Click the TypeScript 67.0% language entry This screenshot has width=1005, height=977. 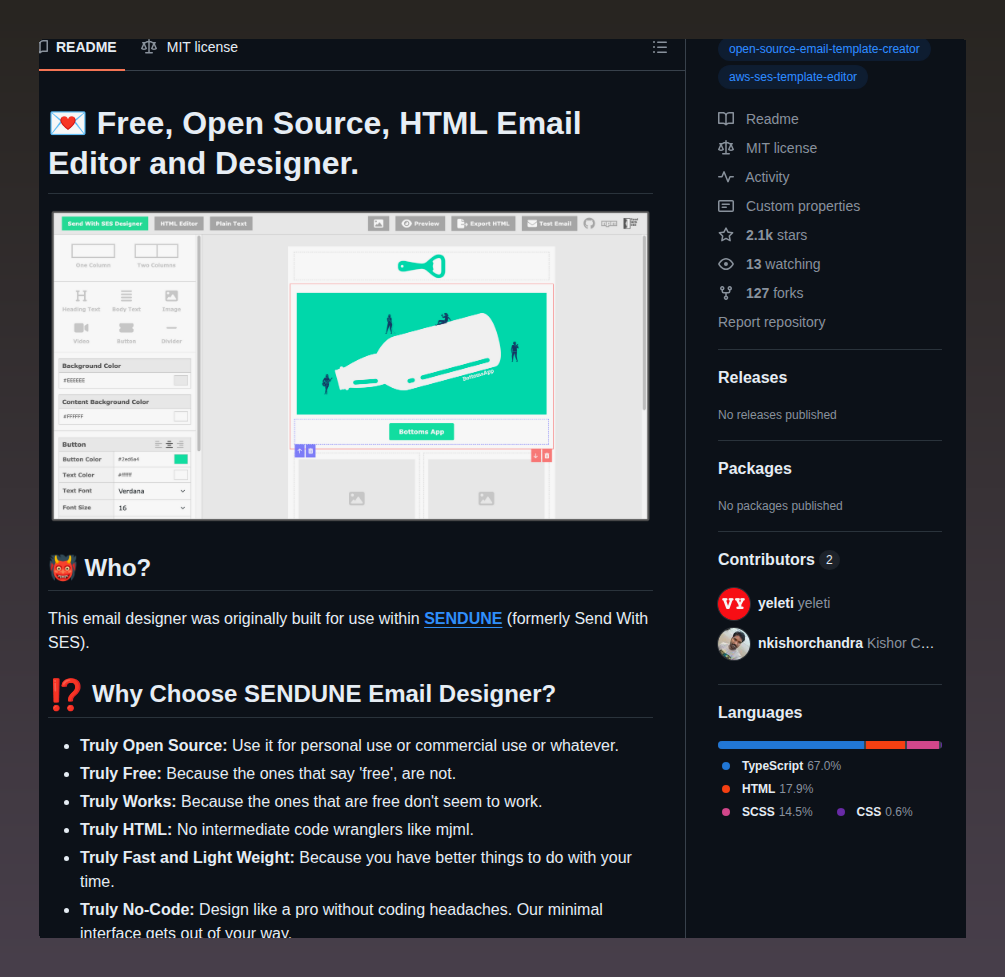coord(781,765)
